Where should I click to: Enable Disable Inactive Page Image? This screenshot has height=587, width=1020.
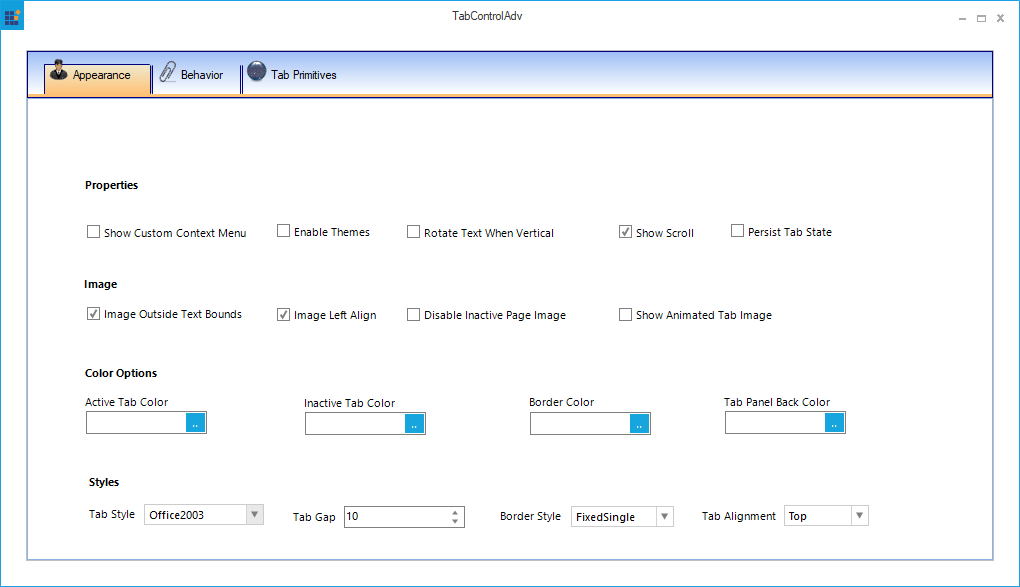coord(413,314)
